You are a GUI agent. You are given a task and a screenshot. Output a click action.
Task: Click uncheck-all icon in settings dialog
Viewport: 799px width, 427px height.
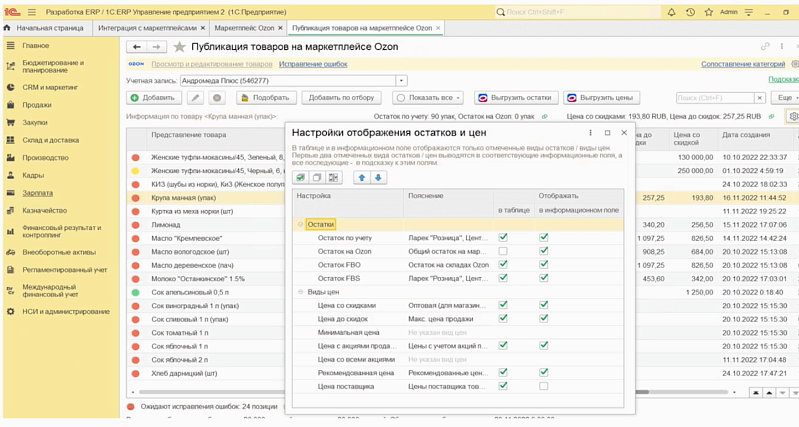click(317, 177)
